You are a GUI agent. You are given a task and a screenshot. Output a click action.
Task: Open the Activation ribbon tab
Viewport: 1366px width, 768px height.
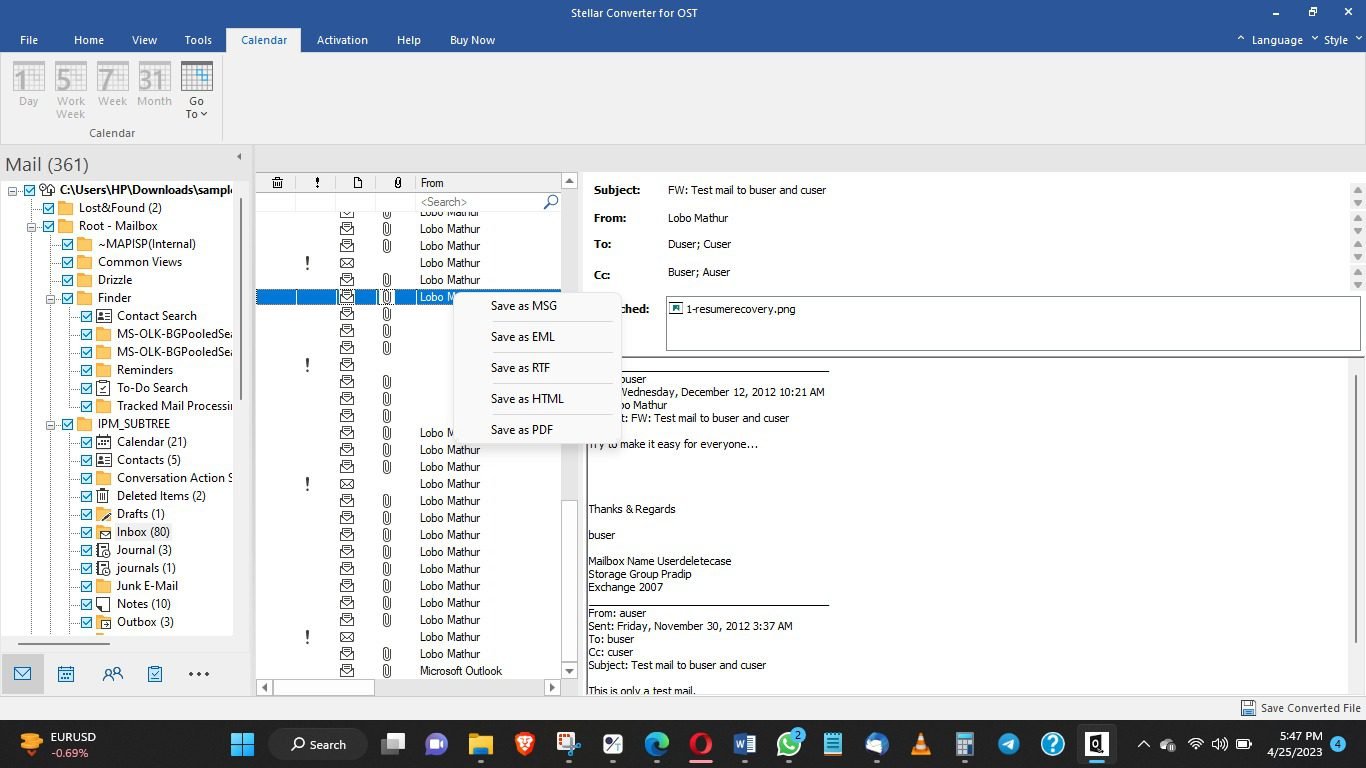click(342, 40)
